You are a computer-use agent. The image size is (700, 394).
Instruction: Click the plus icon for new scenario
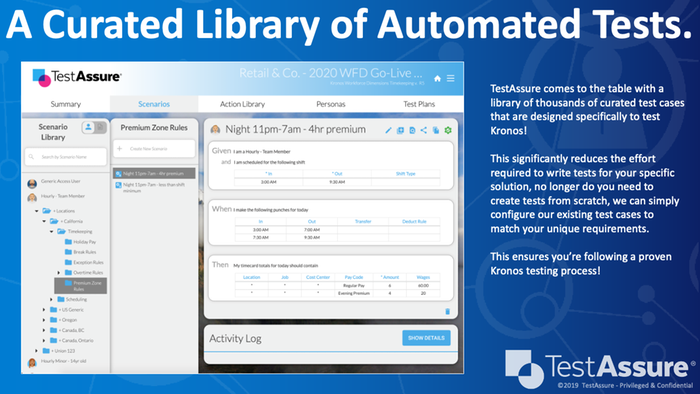coord(120,149)
